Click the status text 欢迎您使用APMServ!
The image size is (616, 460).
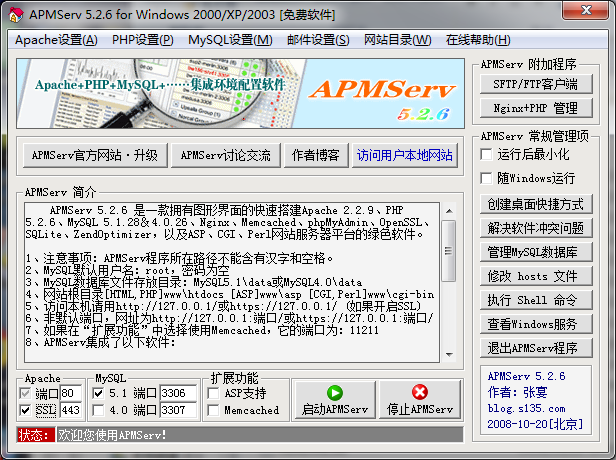pyautogui.click(x=112, y=435)
